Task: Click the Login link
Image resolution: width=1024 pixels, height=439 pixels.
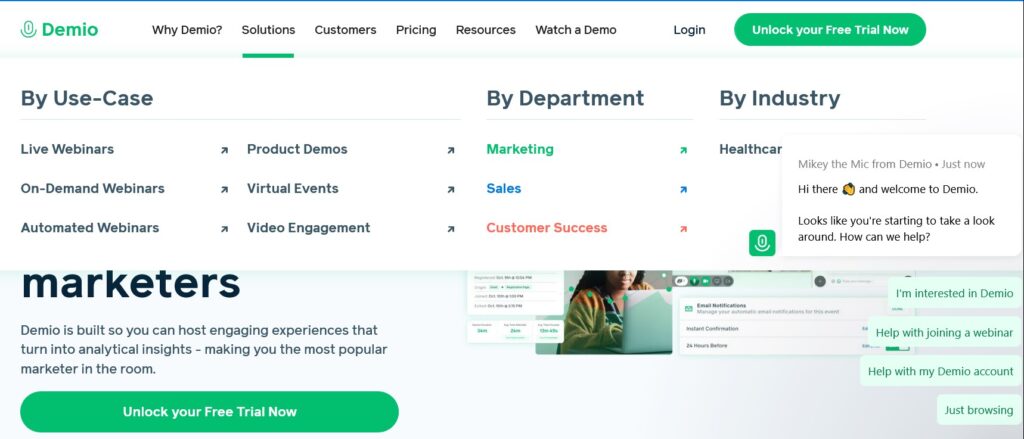Action: 690,29
